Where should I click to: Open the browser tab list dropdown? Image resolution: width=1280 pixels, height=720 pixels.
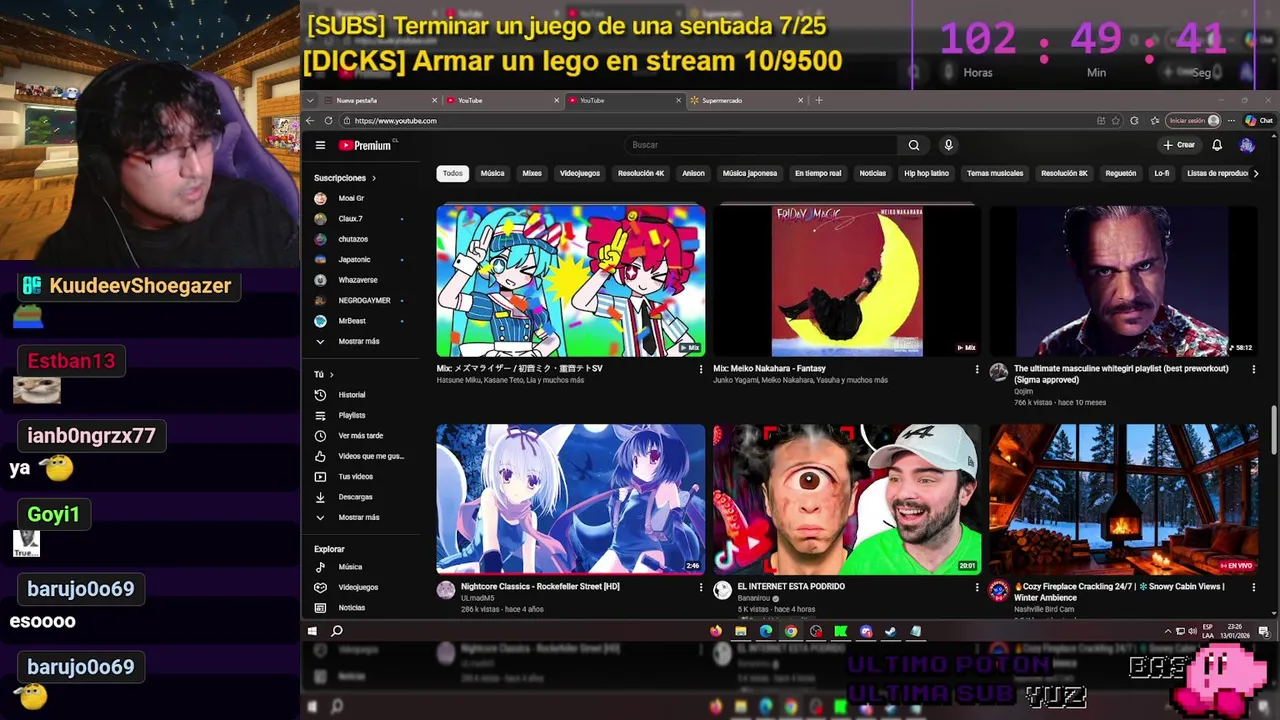(311, 100)
